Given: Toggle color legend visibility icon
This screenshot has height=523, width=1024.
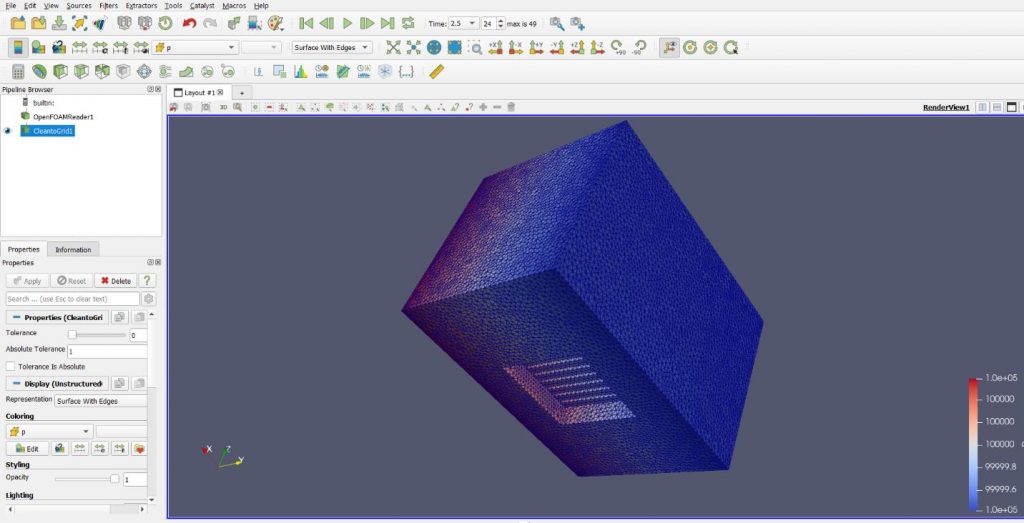Looking at the screenshot, I should (x=17, y=47).
